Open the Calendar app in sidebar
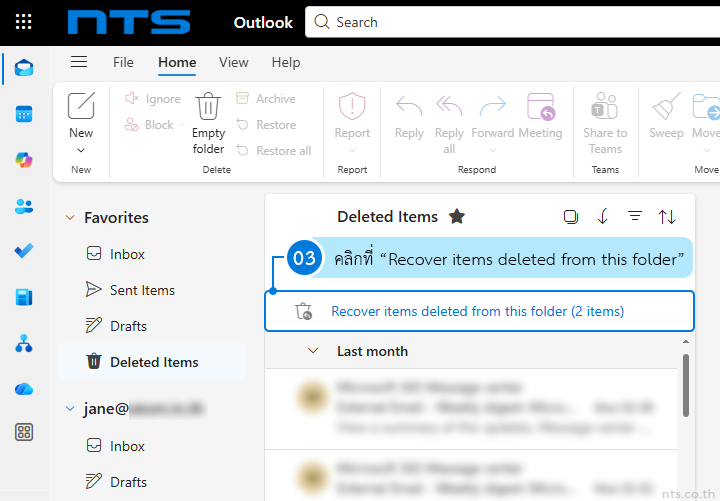The height and width of the screenshot is (501, 720). click(24, 114)
